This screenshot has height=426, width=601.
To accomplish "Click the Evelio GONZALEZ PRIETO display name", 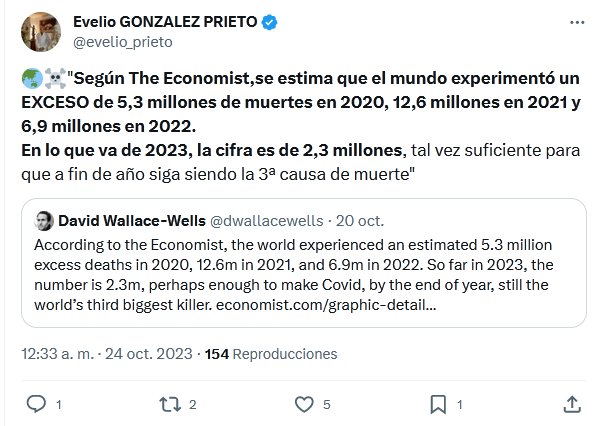I will click(178, 22).
